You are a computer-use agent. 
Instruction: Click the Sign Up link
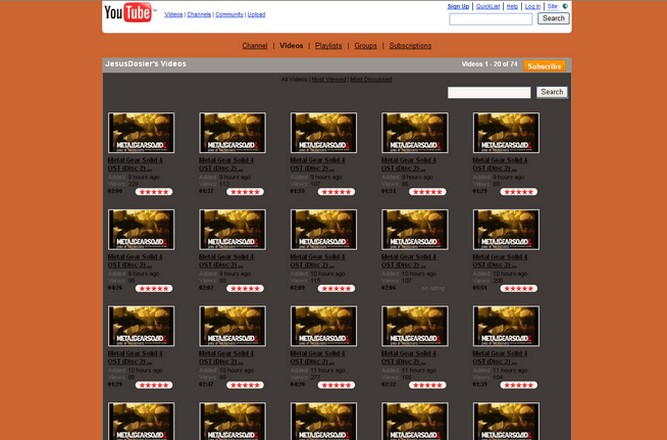pyautogui.click(x=458, y=6)
